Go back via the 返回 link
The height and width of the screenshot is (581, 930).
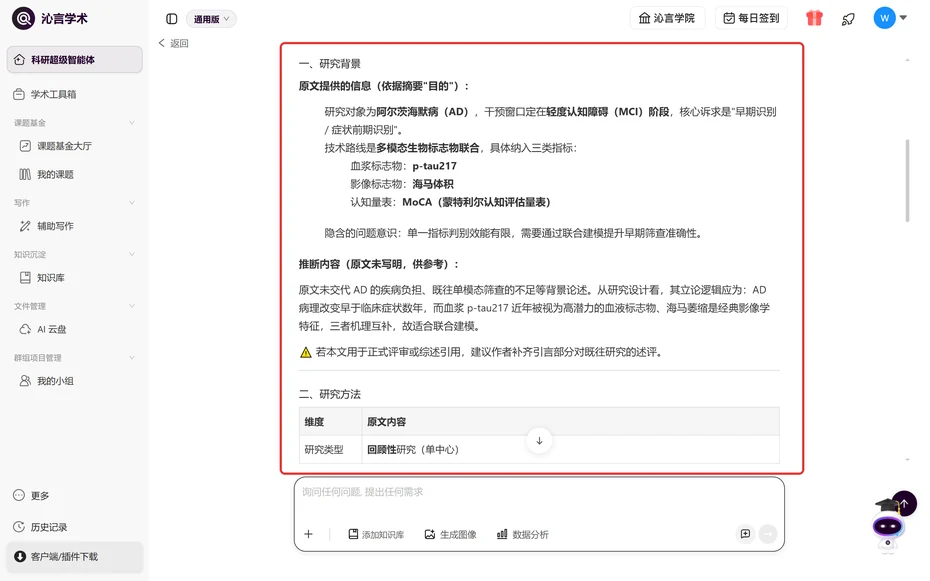pyautogui.click(x=173, y=43)
